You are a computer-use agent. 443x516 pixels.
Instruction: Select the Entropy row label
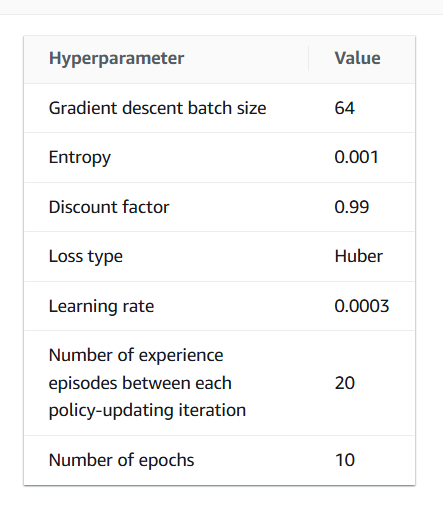[80, 157]
